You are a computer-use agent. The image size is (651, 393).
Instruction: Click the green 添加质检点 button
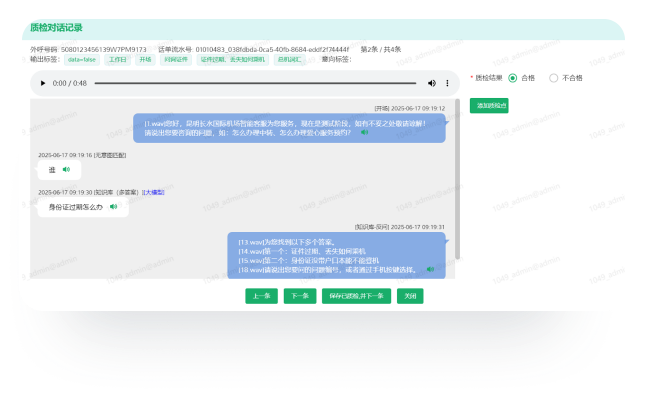[x=489, y=105]
